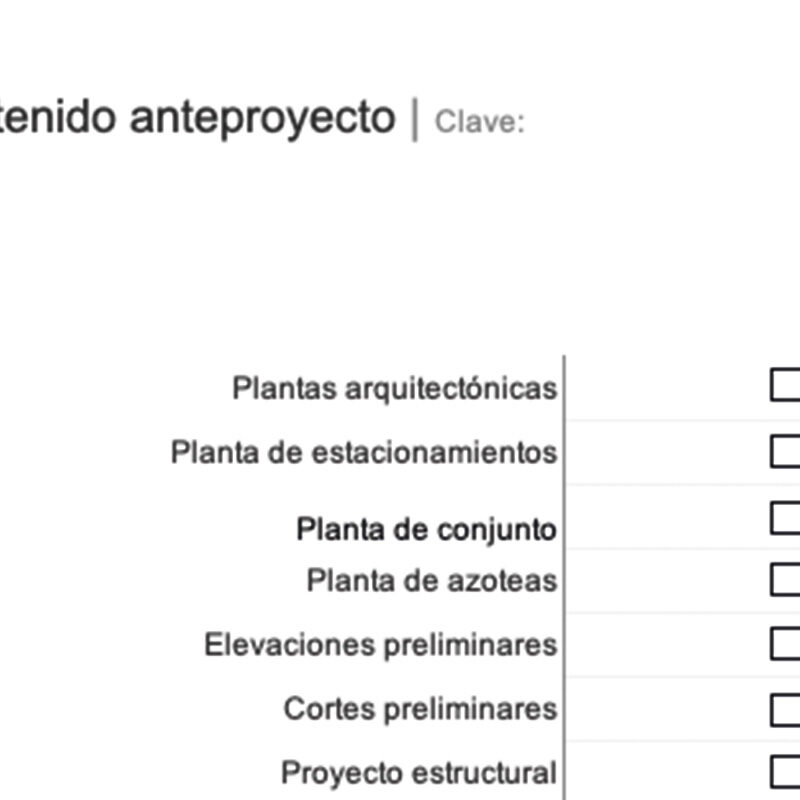
Task: Enable the Planta de conjunto checkbox
Action: coord(786,518)
